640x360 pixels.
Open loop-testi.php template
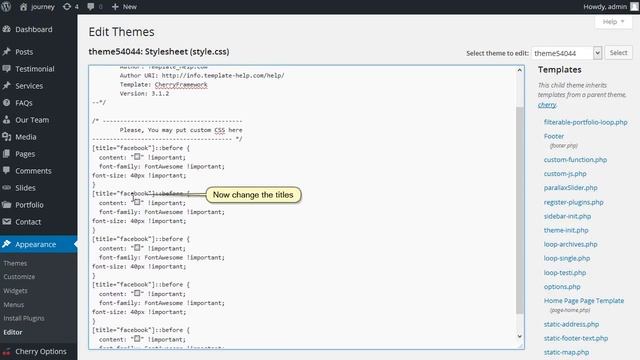click(564, 272)
